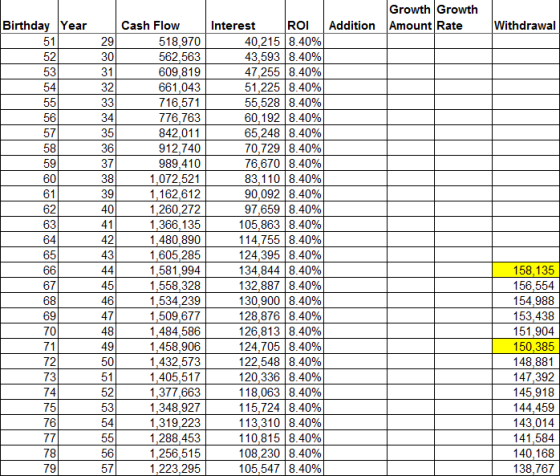
Task: Click birthday cell 65
Action: pos(29,255)
